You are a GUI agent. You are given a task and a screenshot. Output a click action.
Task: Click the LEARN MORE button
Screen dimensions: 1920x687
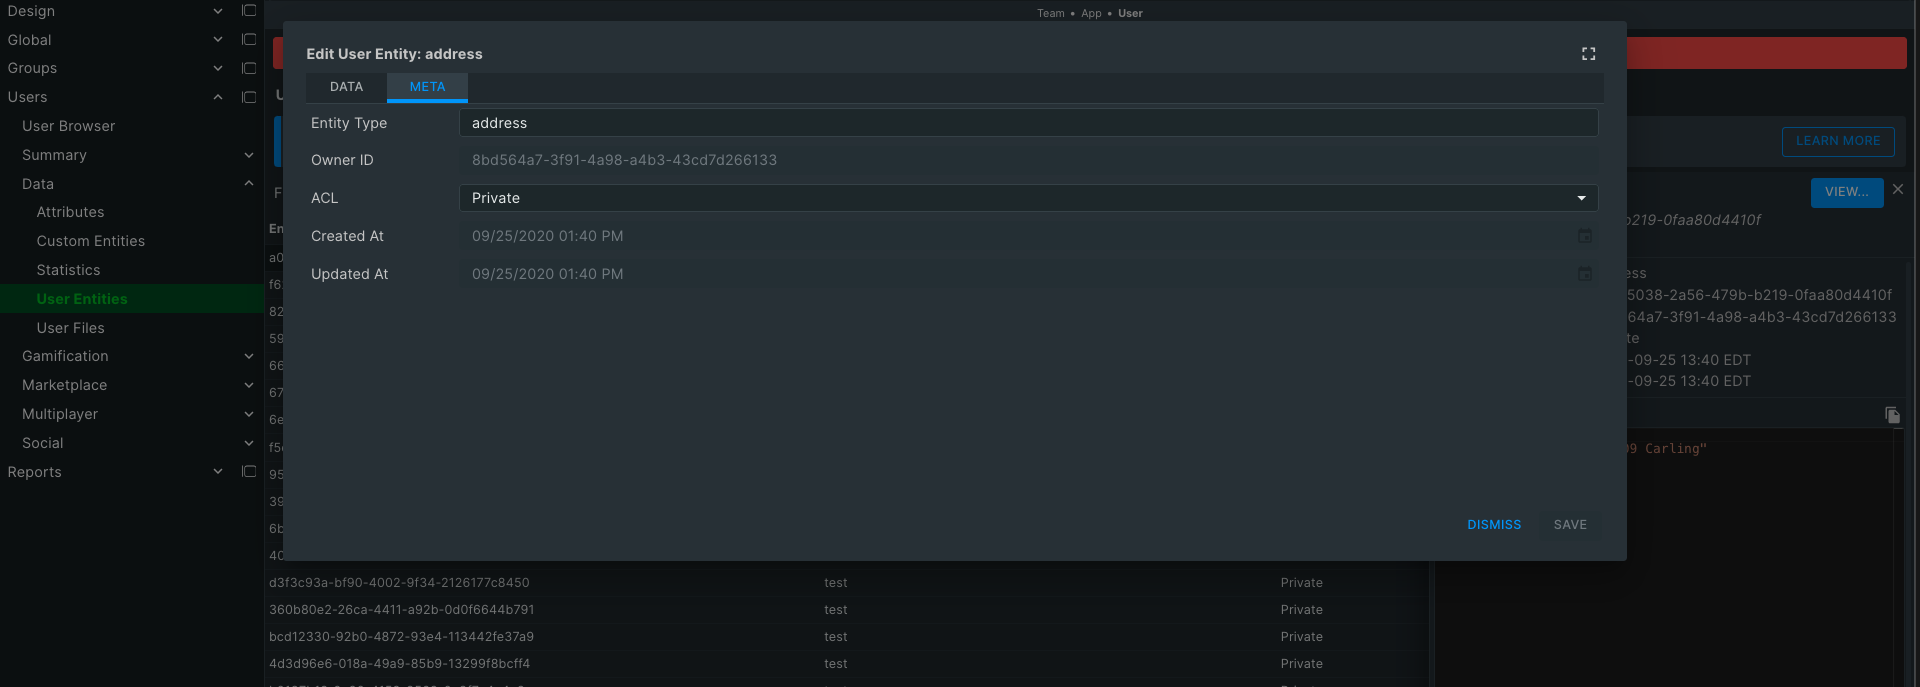pyautogui.click(x=1838, y=141)
